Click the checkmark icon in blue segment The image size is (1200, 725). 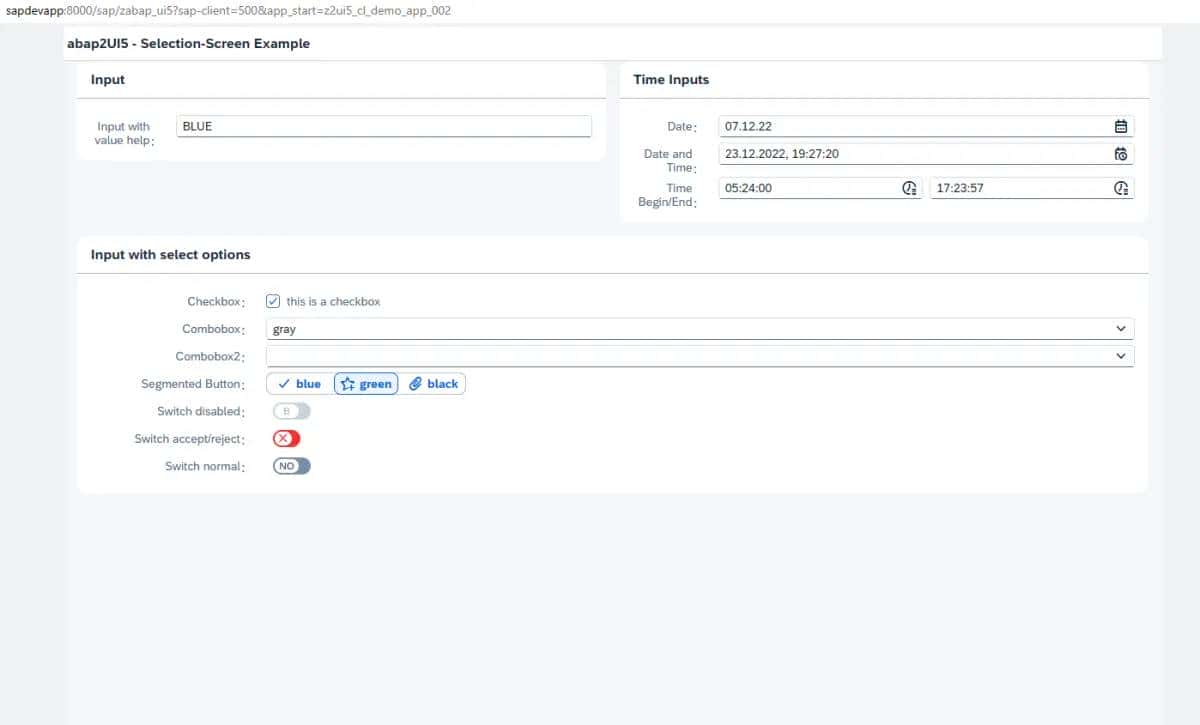pyautogui.click(x=283, y=383)
